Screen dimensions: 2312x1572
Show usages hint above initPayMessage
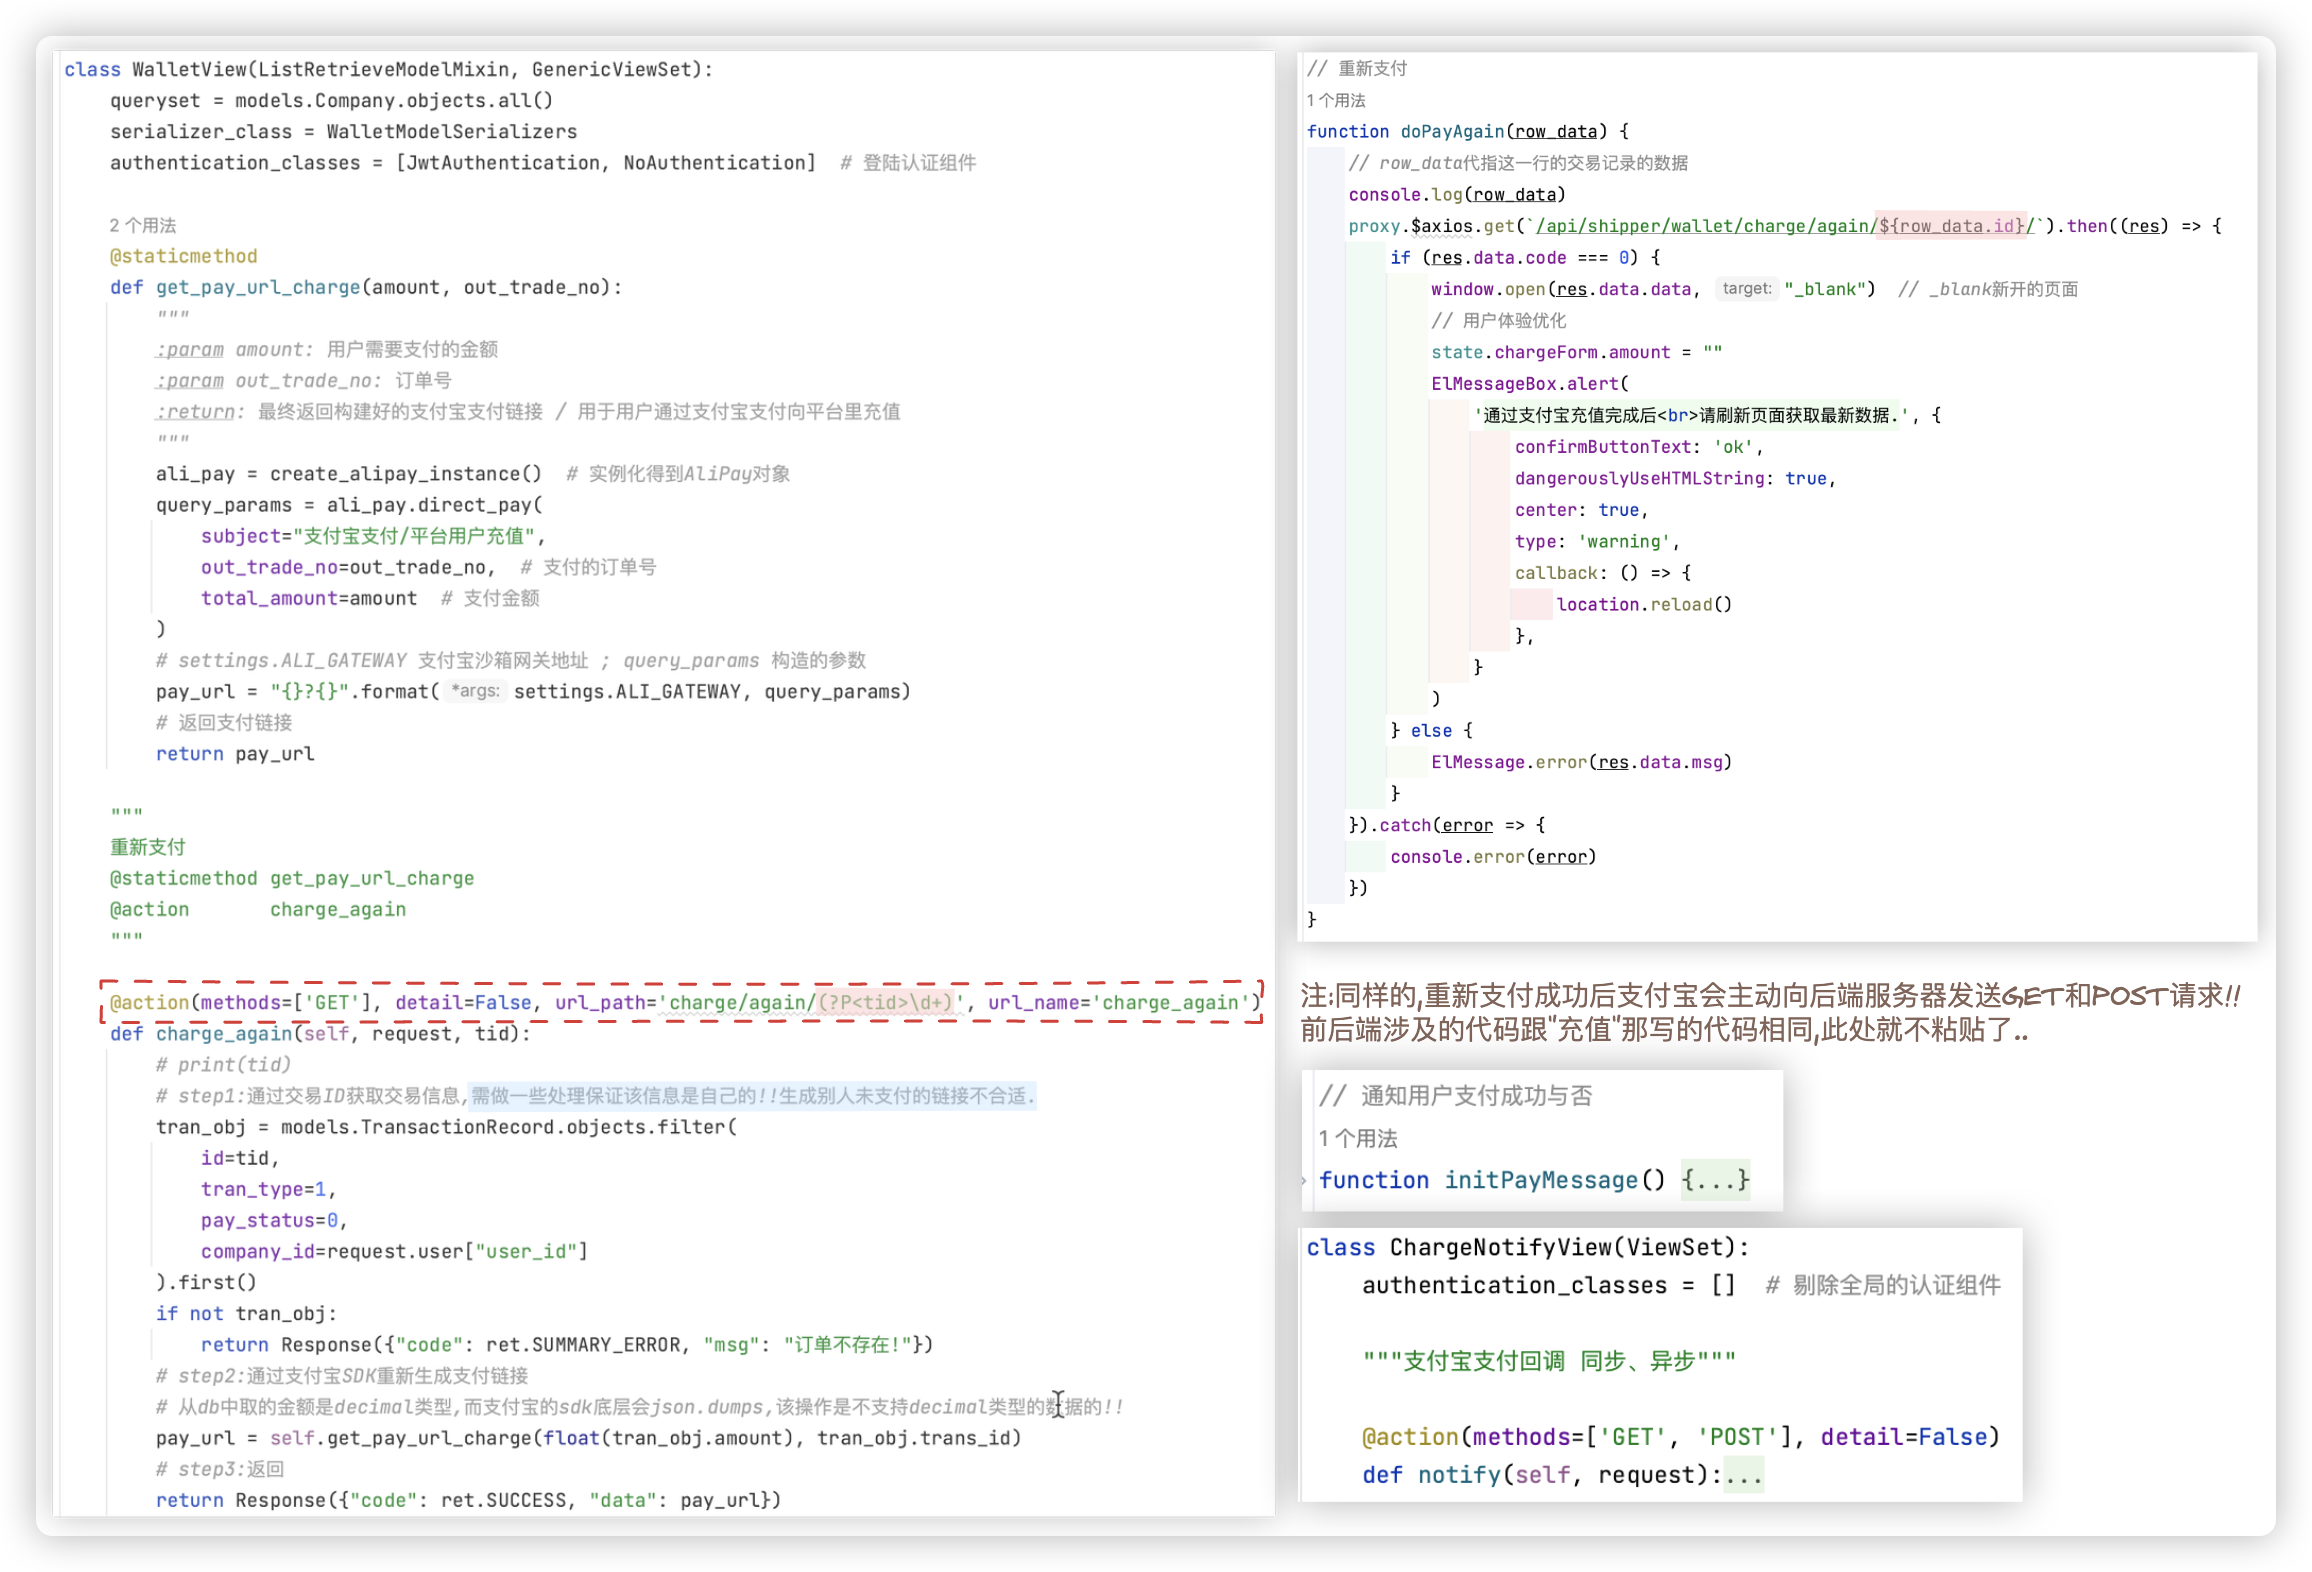coord(1357,1138)
